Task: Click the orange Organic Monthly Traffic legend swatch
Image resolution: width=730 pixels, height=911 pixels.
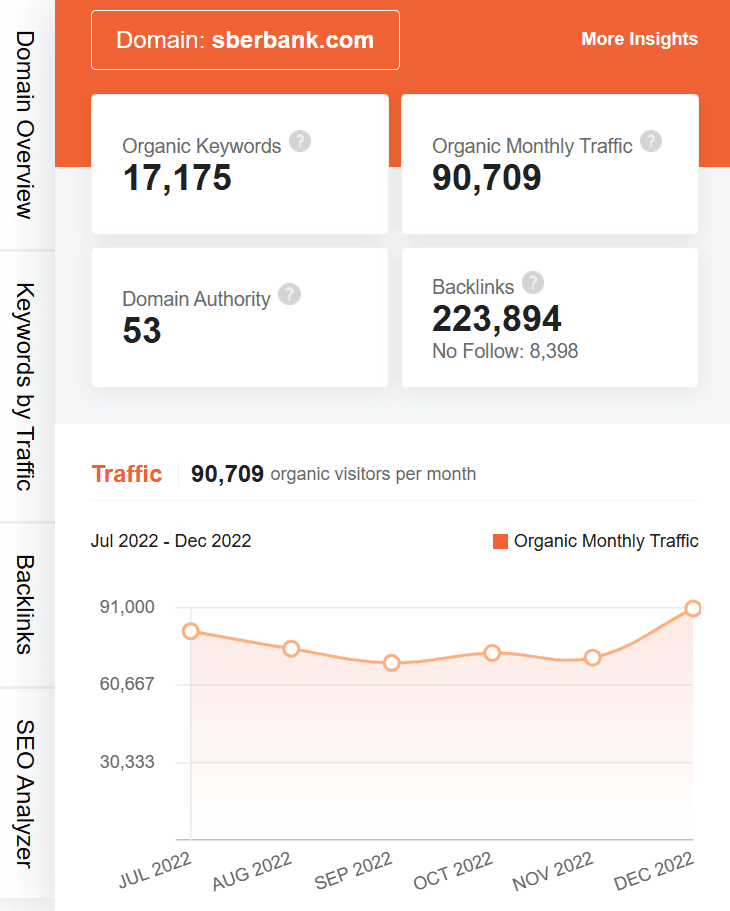Action: coord(500,541)
